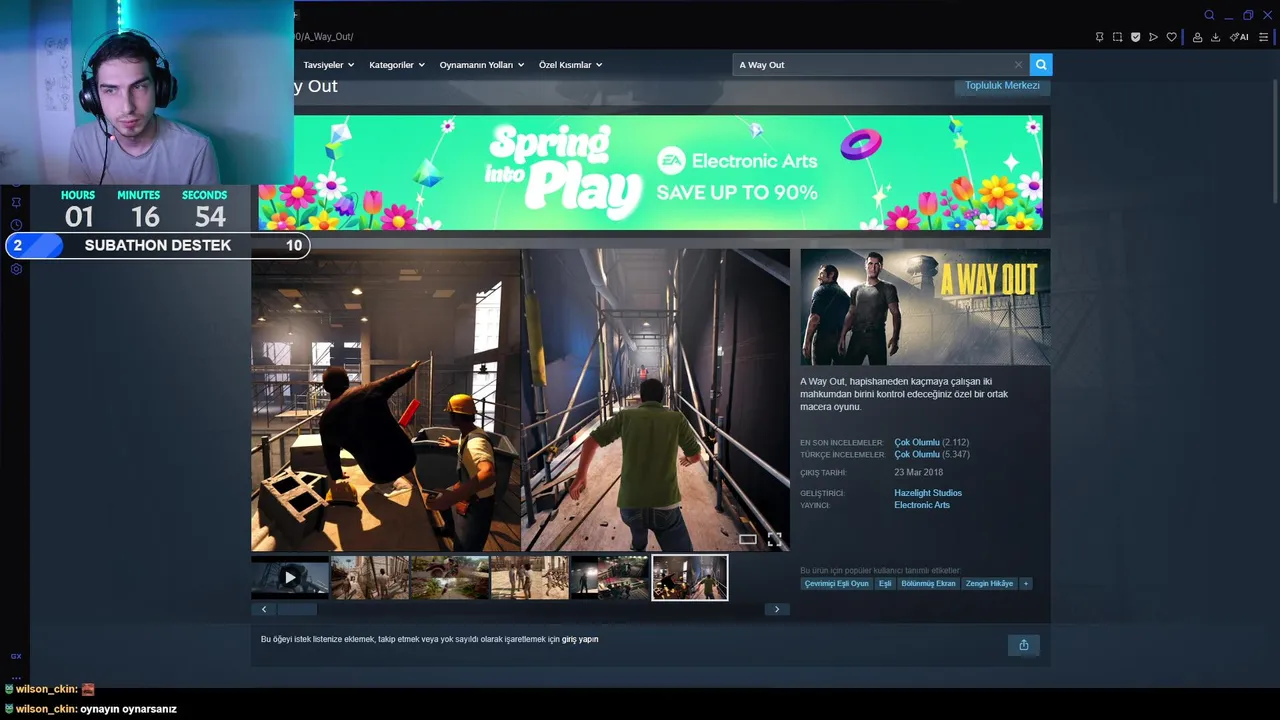The height and width of the screenshot is (720, 1280).
Task: Click the 'giriş yapın' login link
Action: pyautogui.click(x=580, y=639)
